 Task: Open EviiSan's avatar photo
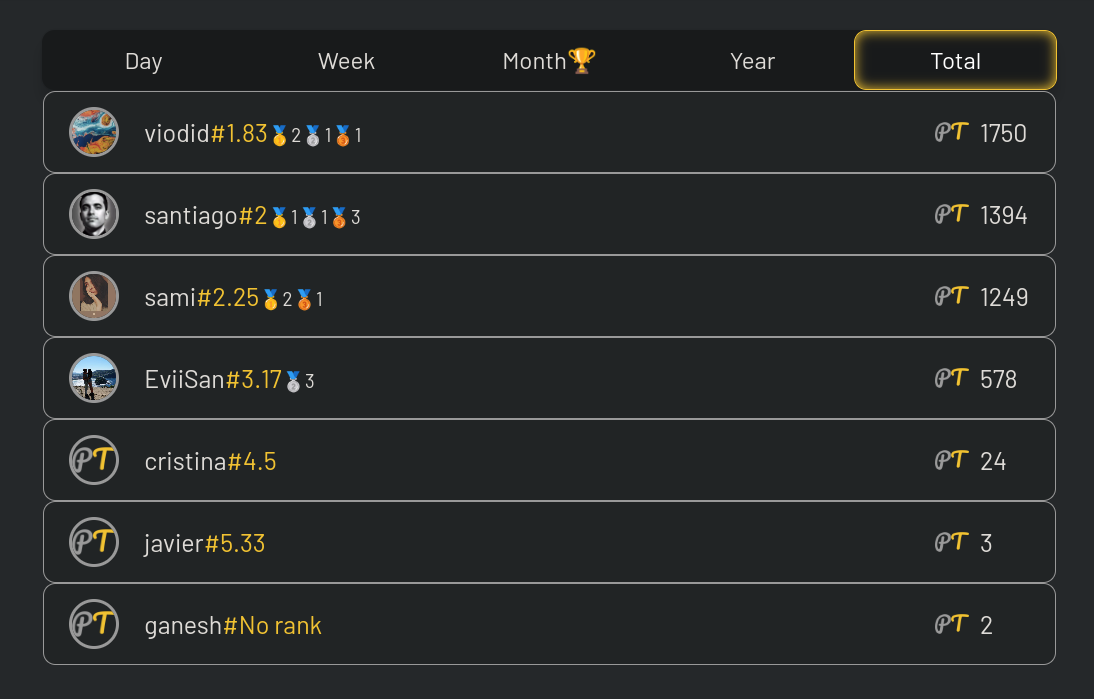click(94, 378)
